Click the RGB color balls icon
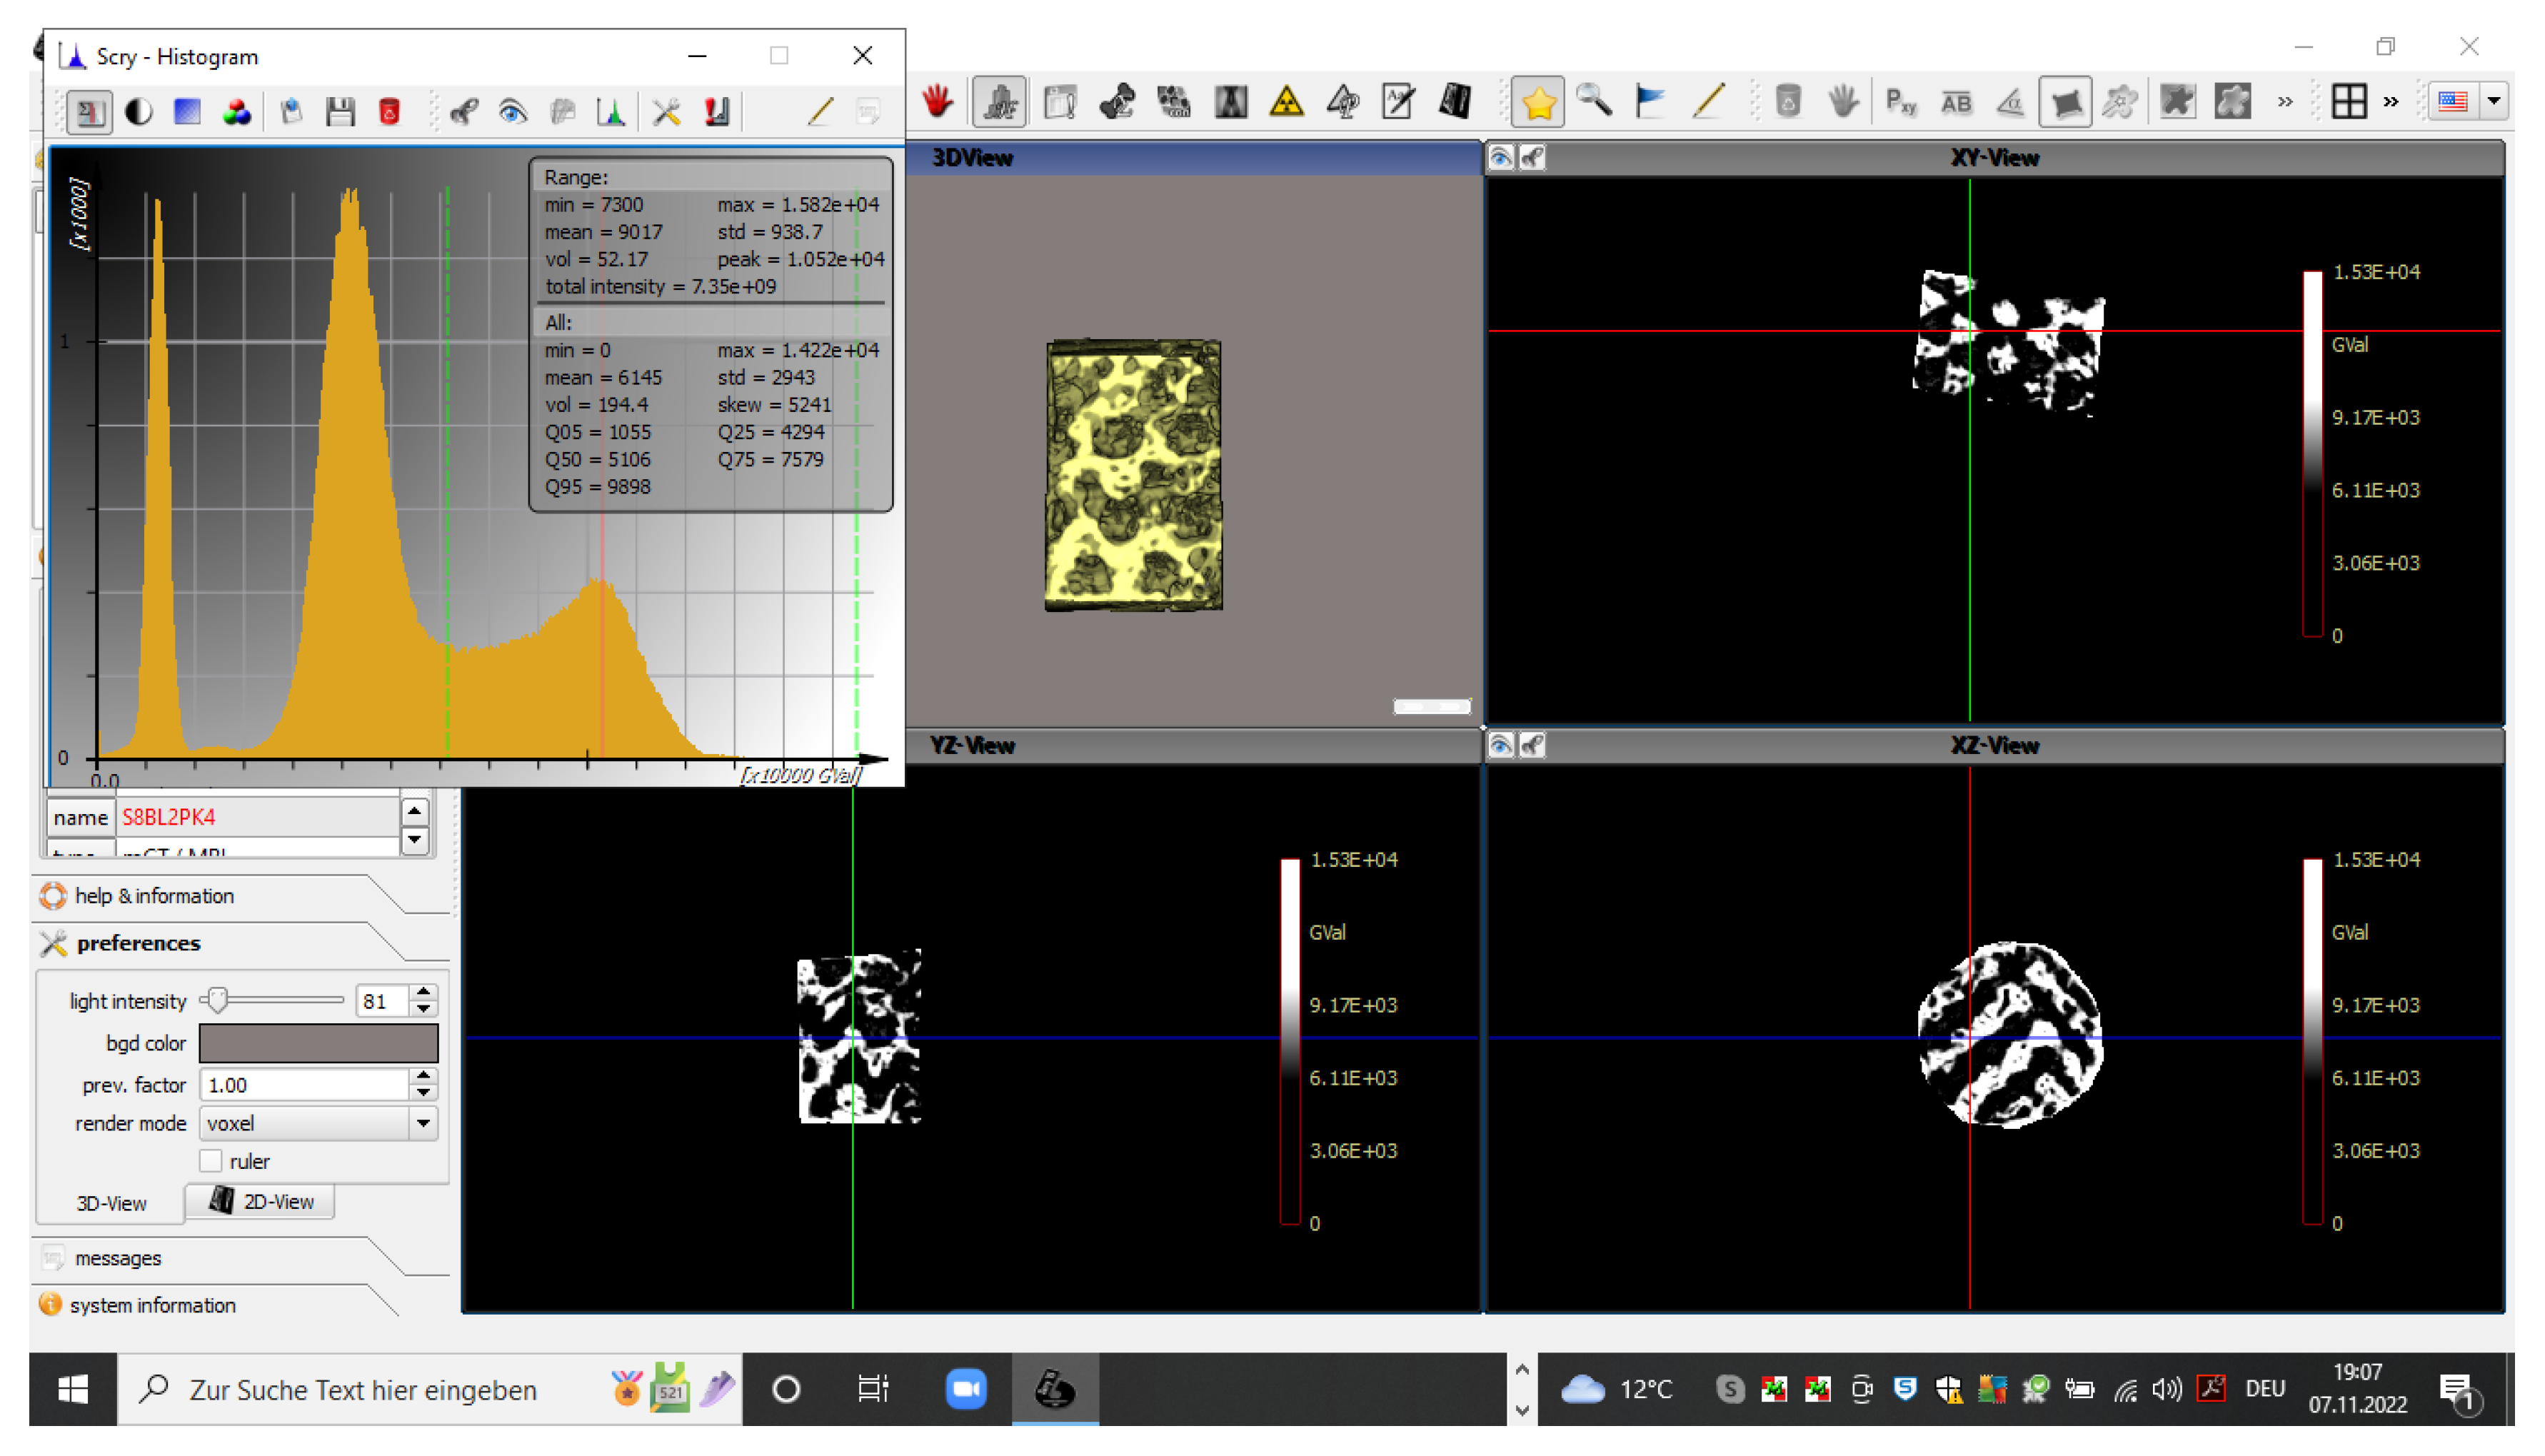 pos(236,111)
